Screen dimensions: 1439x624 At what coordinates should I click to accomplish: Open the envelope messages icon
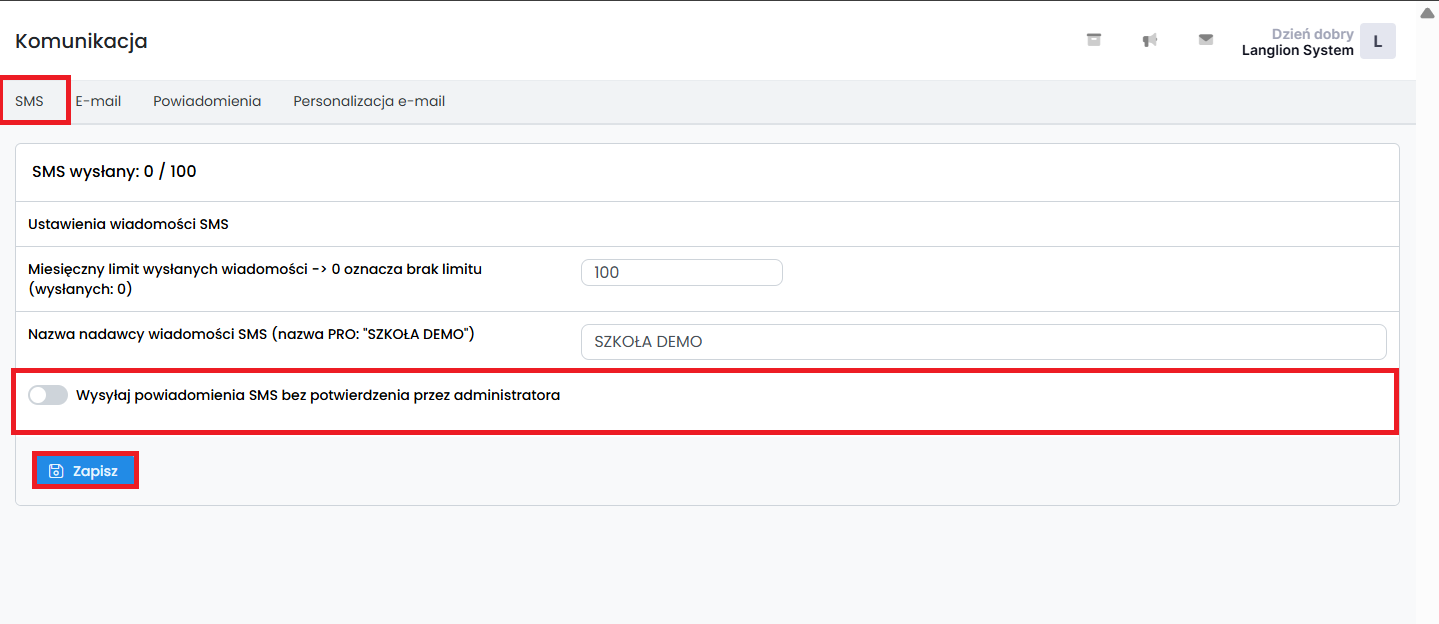point(1206,40)
